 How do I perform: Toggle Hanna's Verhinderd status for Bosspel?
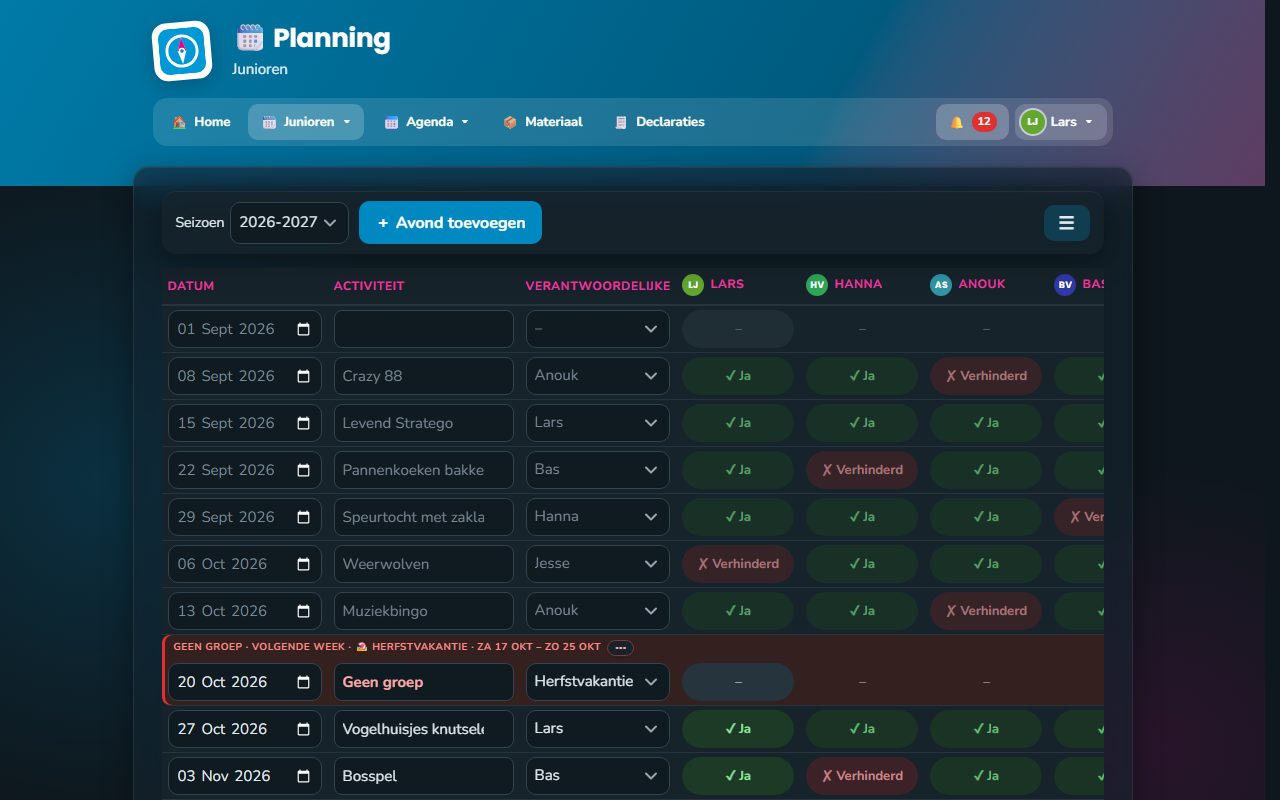click(862, 776)
